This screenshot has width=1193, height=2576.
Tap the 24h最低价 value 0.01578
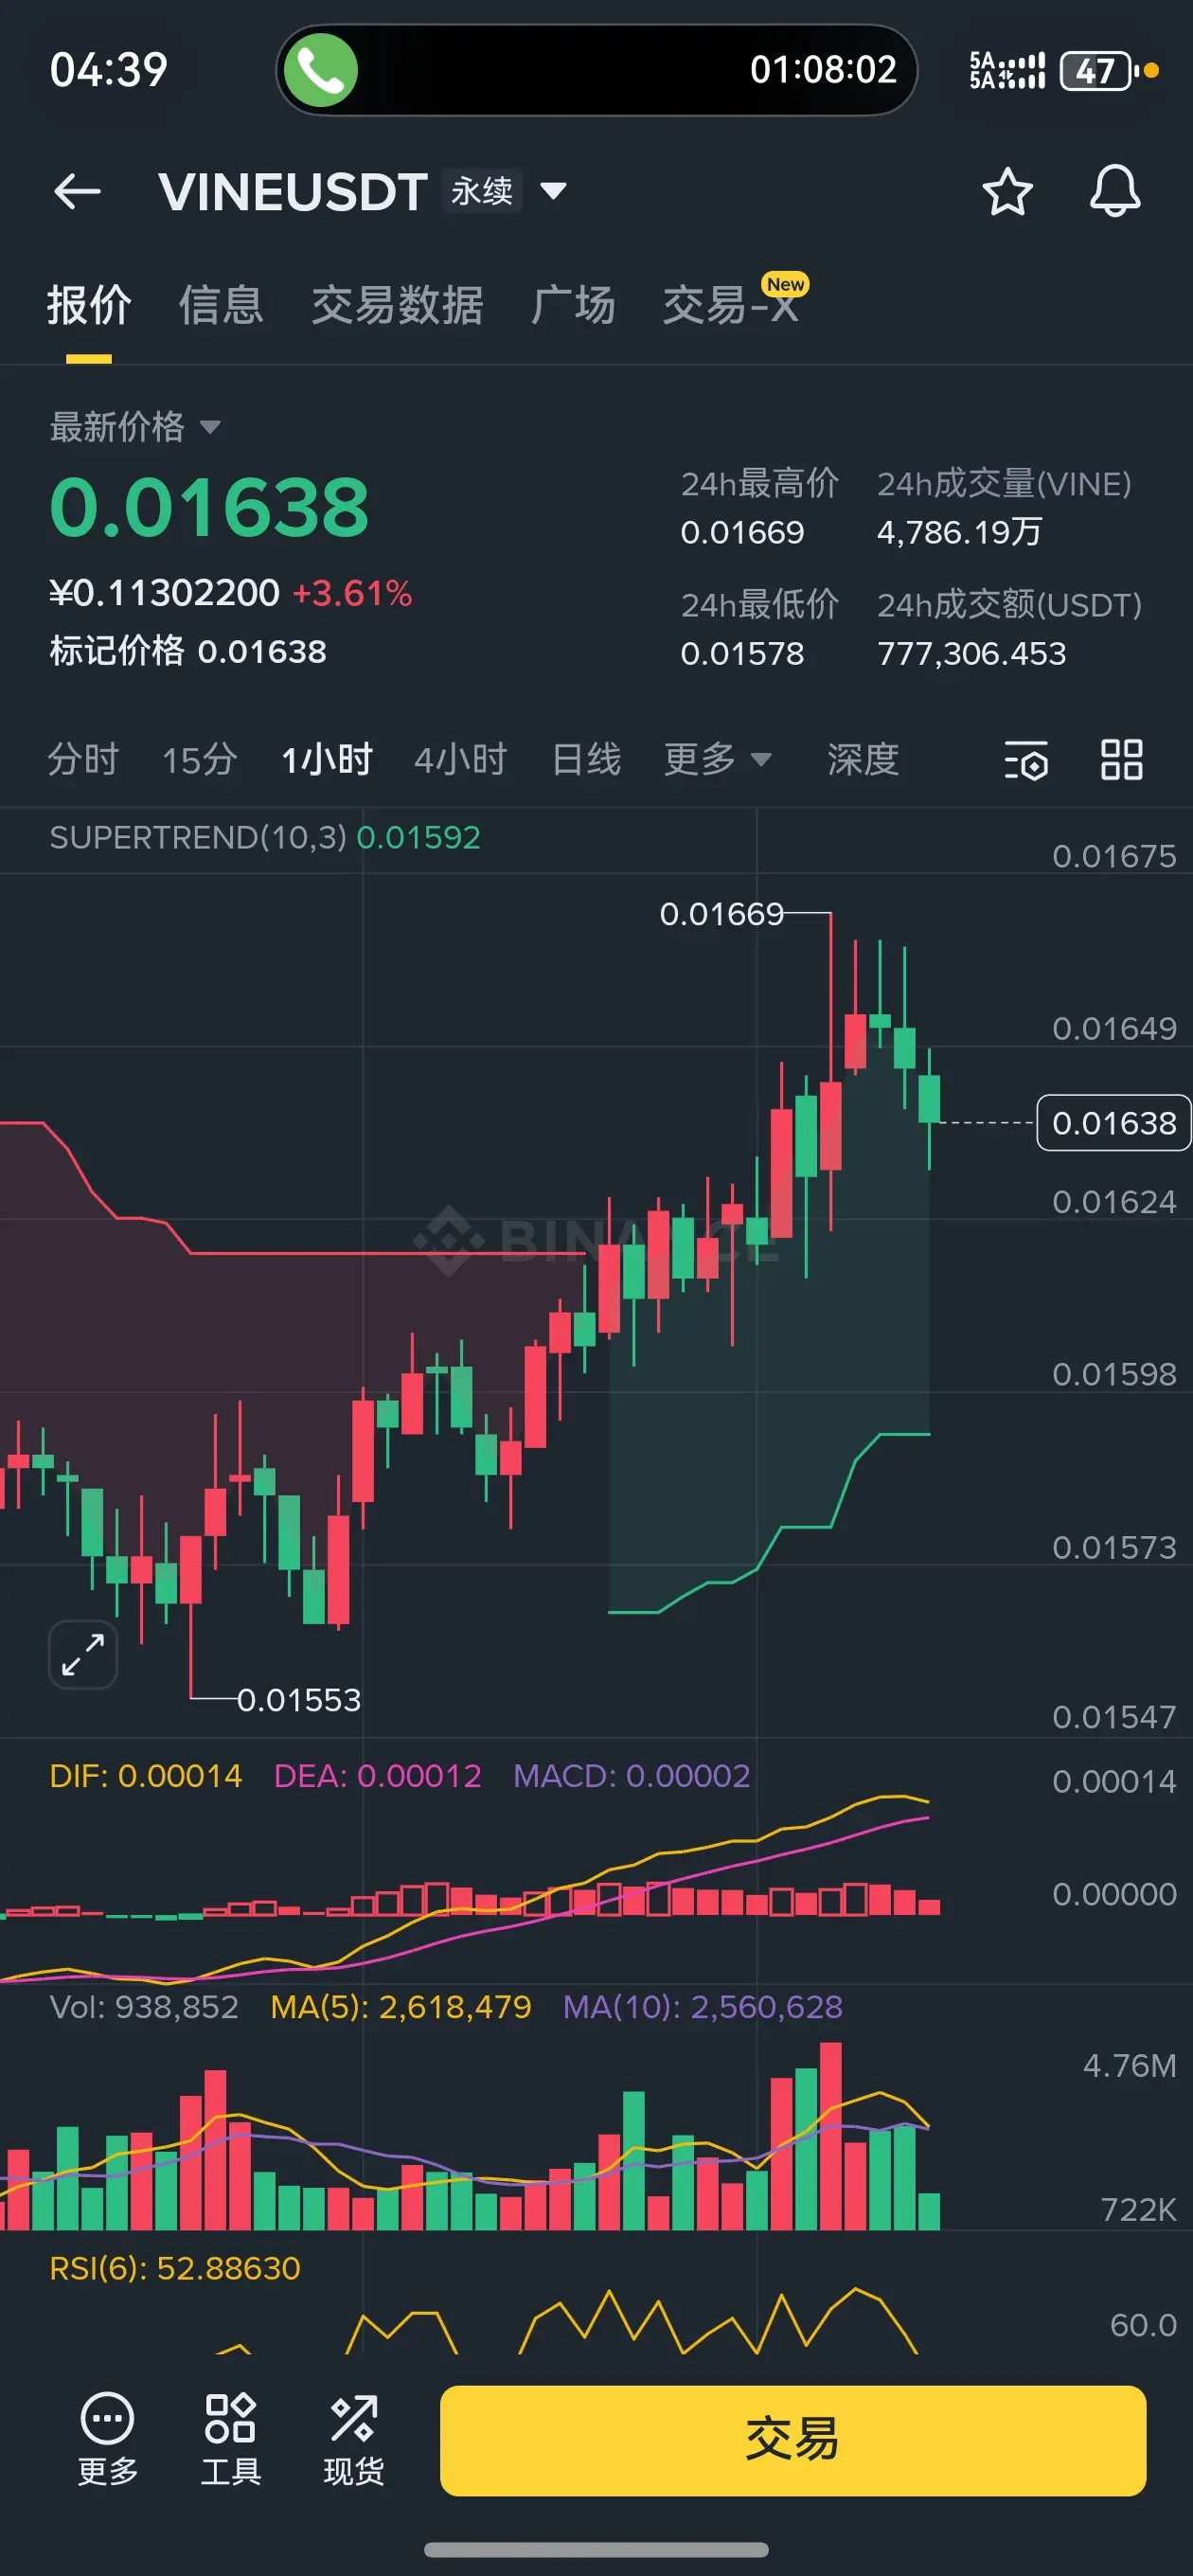coord(742,653)
